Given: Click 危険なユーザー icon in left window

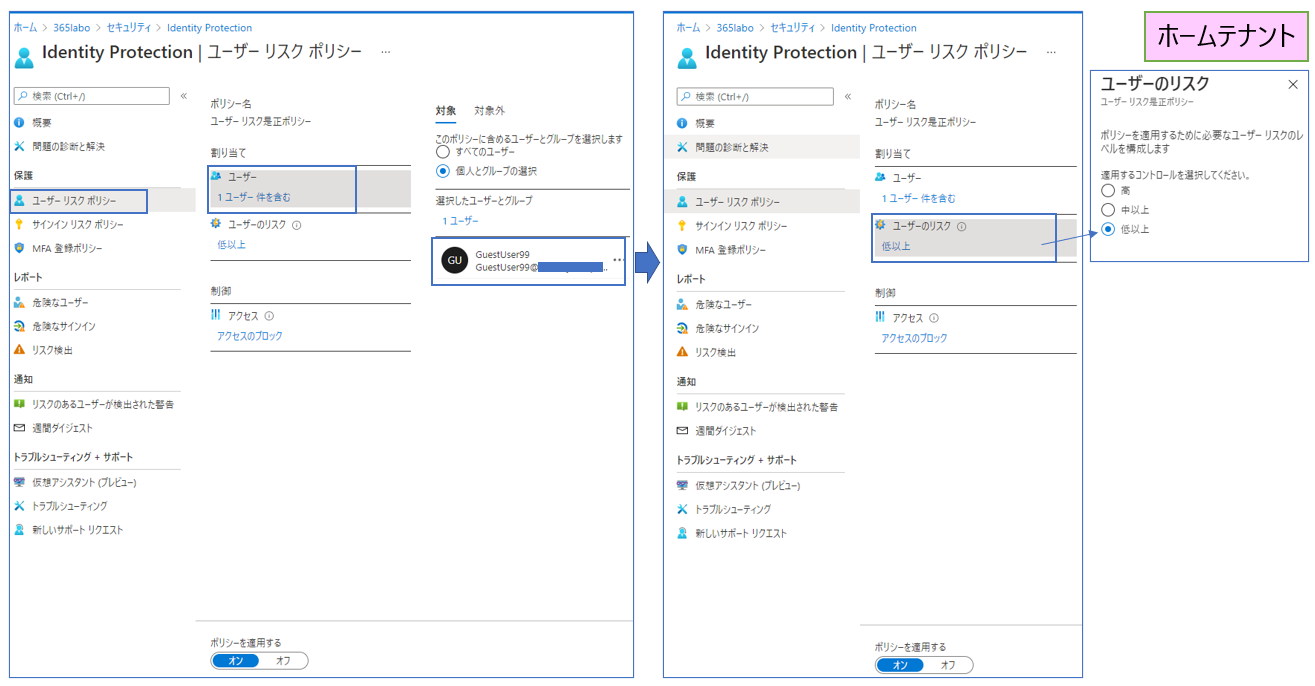Looking at the screenshot, I should pos(20,302).
